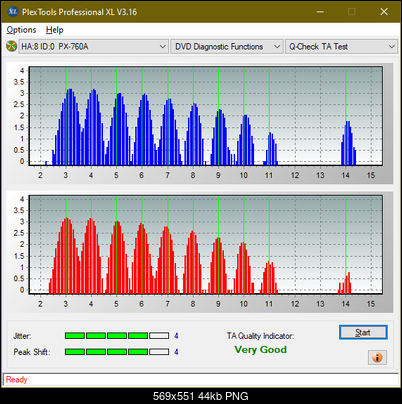Minimize the PlexTools window
The width and height of the screenshot is (402, 404).
[320, 12]
